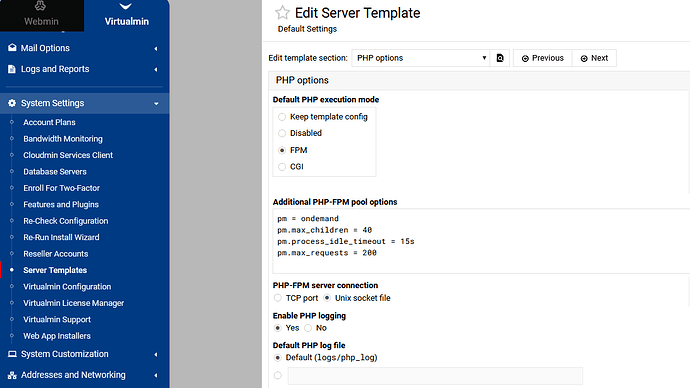This screenshot has width=690, height=388.
Task: Click the PHP options section header
Action: coord(479,81)
